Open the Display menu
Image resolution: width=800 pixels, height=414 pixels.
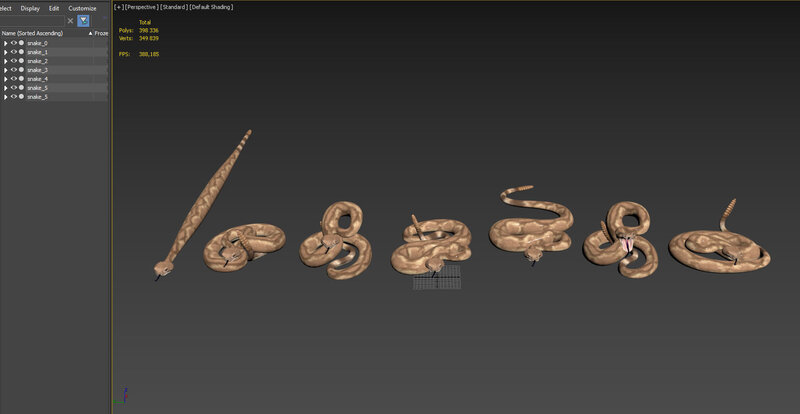(30, 7)
